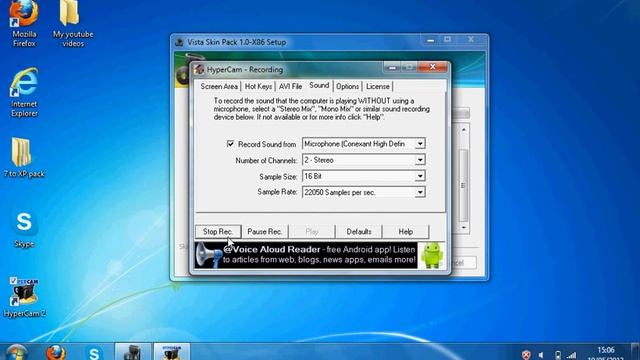Open the 7 to XP pack folder
This screenshot has height=360, width=640.
(x=24, y=158)
